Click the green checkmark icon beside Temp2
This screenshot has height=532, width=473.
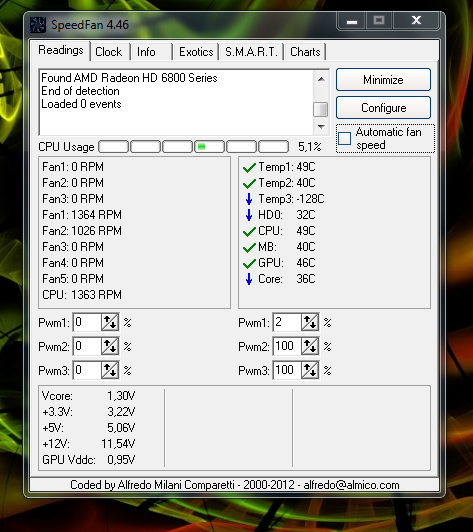pyautogui.click(x=249, y=183)
